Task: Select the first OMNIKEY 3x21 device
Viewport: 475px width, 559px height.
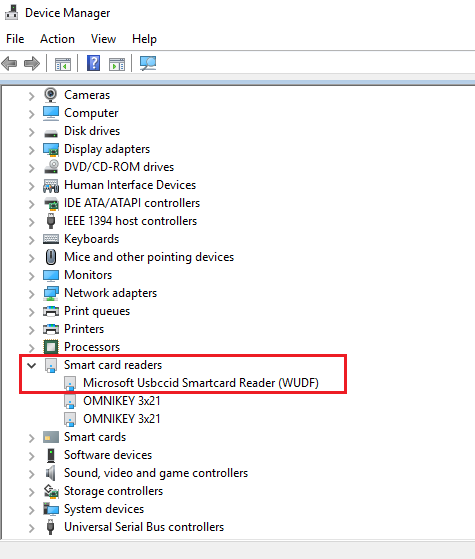Action: pyautogui.click(x=122, y=401)
